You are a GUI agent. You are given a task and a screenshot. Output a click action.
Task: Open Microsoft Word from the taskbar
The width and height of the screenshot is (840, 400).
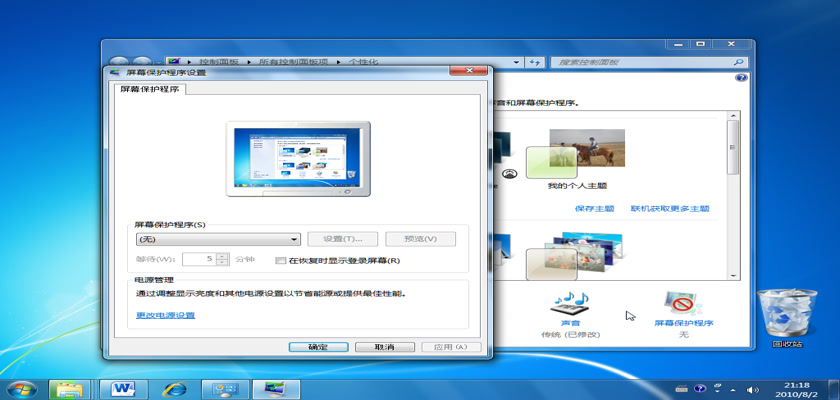[125, 387]
